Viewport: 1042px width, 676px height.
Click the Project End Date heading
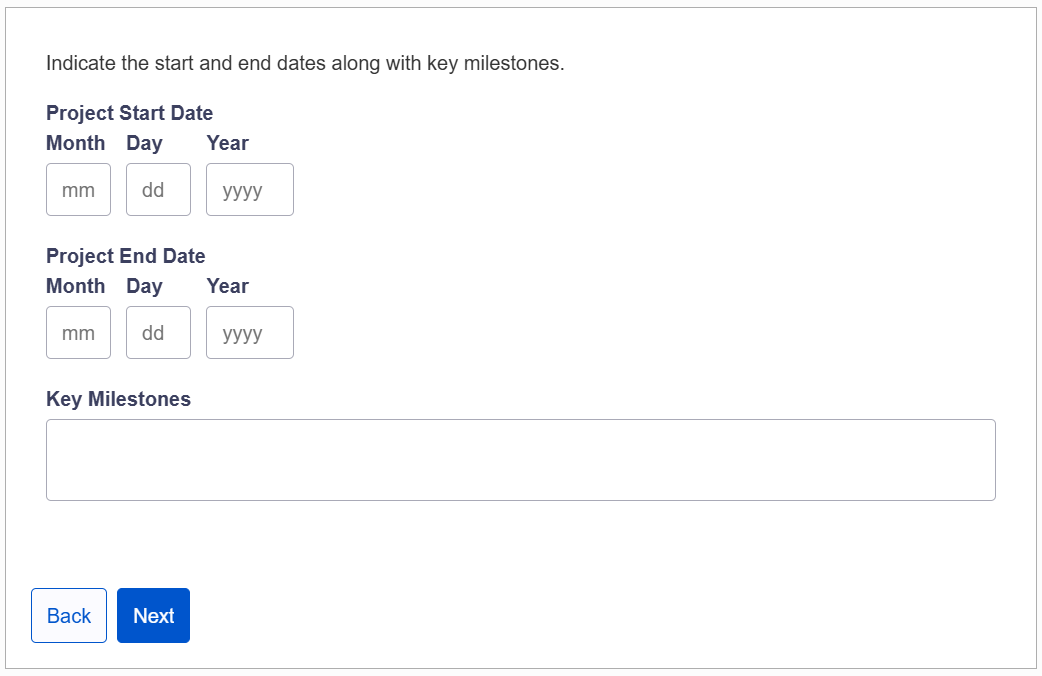coord(125,256)
